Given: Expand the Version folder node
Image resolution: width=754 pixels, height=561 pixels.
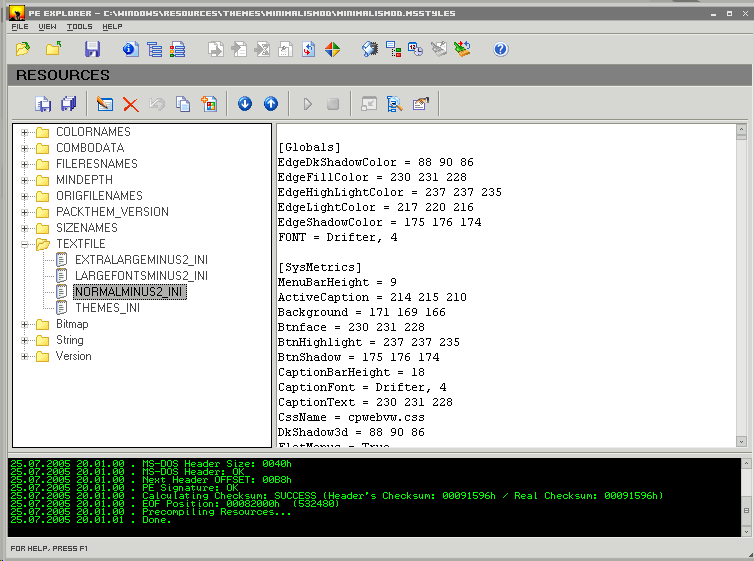Looking at the screenshot, I should tap(24, 356).
